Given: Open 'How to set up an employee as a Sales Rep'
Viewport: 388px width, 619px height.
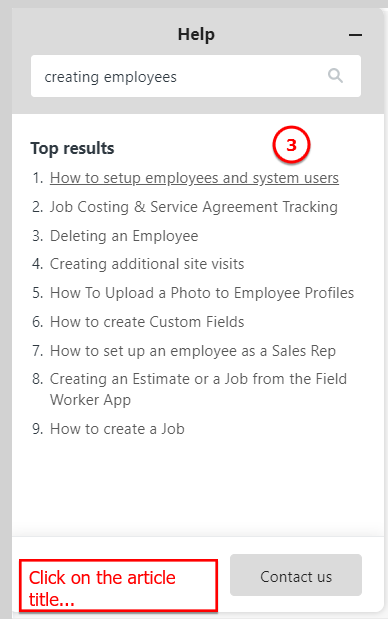Looking at the screenshot, I should (193, 351).
